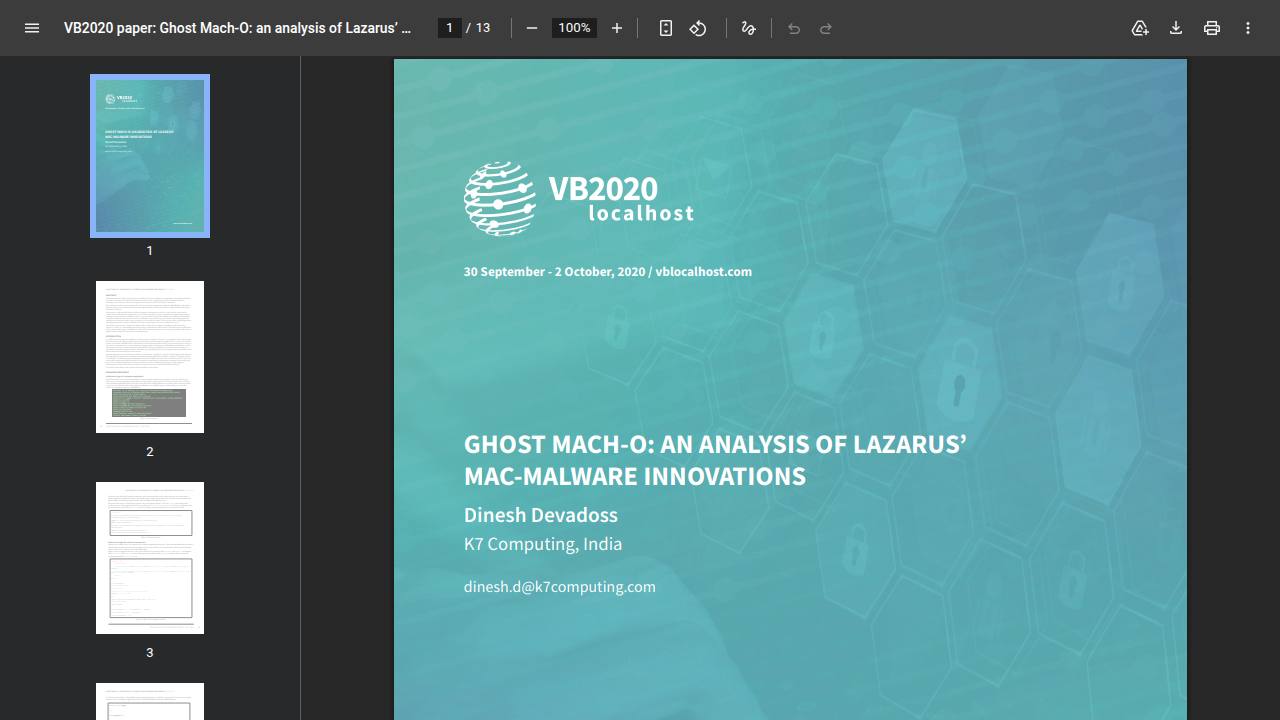Click the undo arrow icon

[x=794, y=28]
